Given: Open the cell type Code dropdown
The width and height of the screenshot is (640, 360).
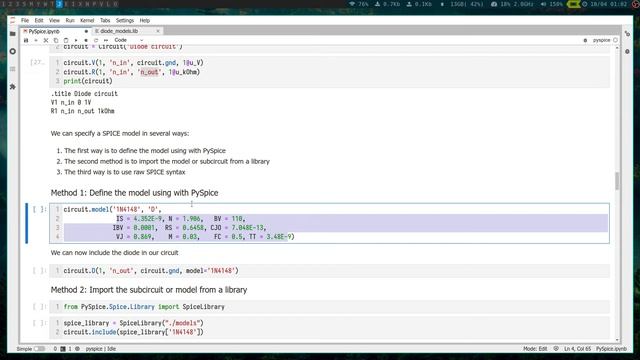Looking at the screenshot, I should tap(128, 40).
